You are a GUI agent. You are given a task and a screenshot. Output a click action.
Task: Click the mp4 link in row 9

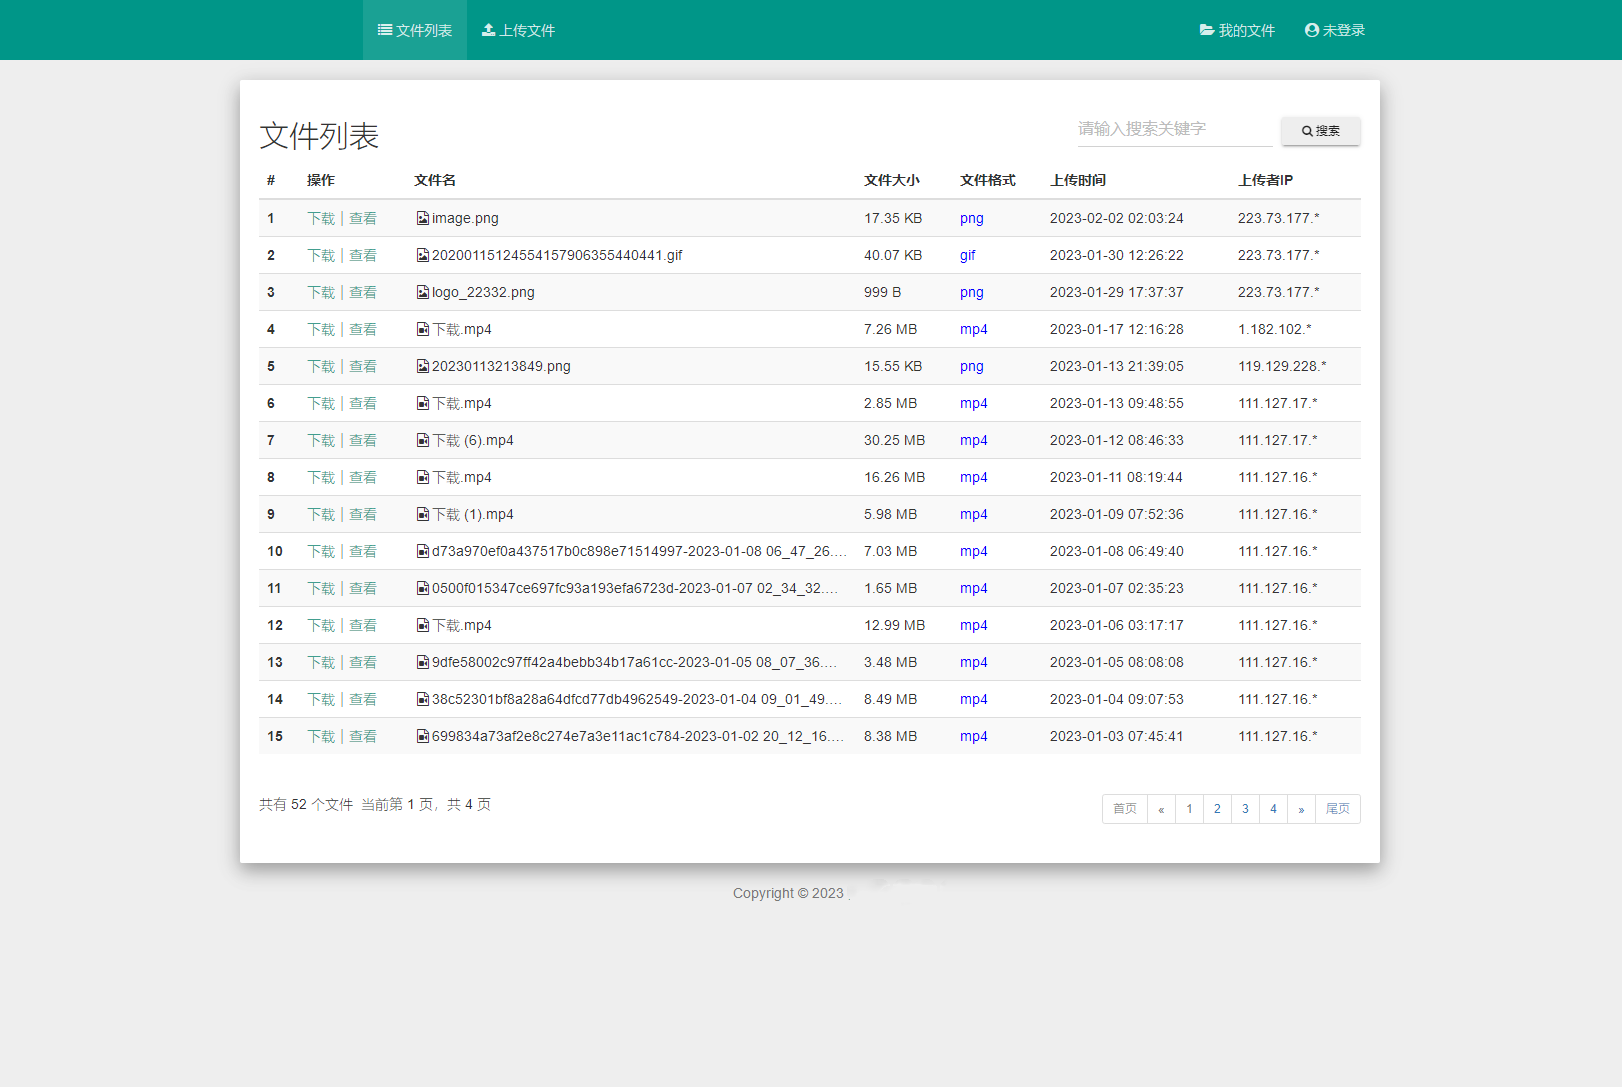point(973,514)
